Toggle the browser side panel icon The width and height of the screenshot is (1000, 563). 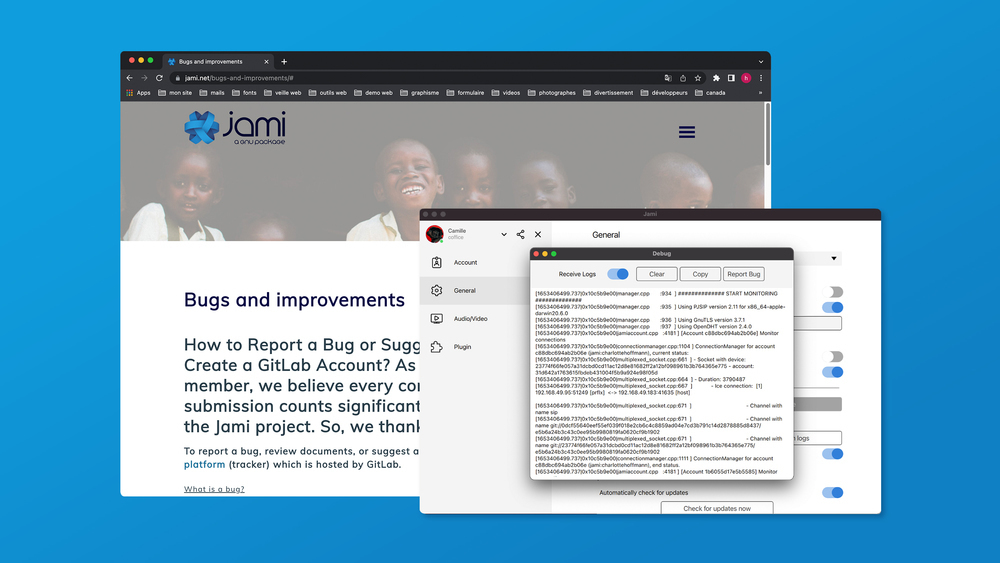click(x=731, y=78)
